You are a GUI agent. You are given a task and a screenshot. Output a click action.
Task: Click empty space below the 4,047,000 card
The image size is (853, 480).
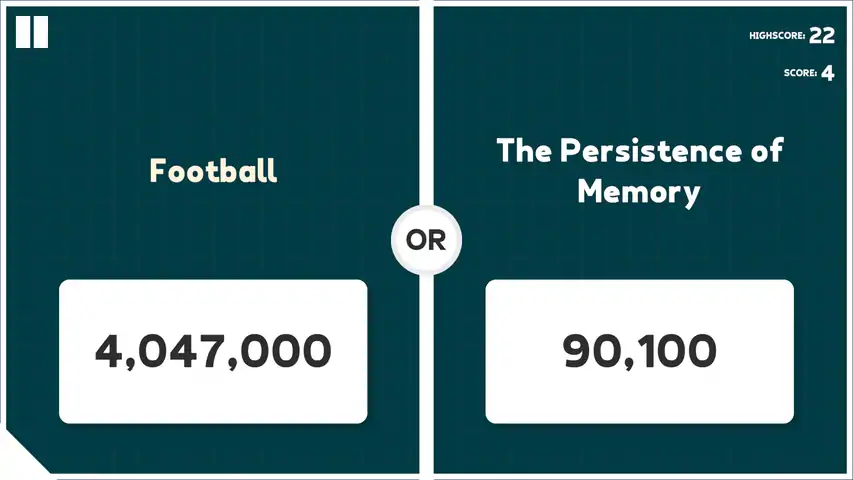tap(213, 447)
